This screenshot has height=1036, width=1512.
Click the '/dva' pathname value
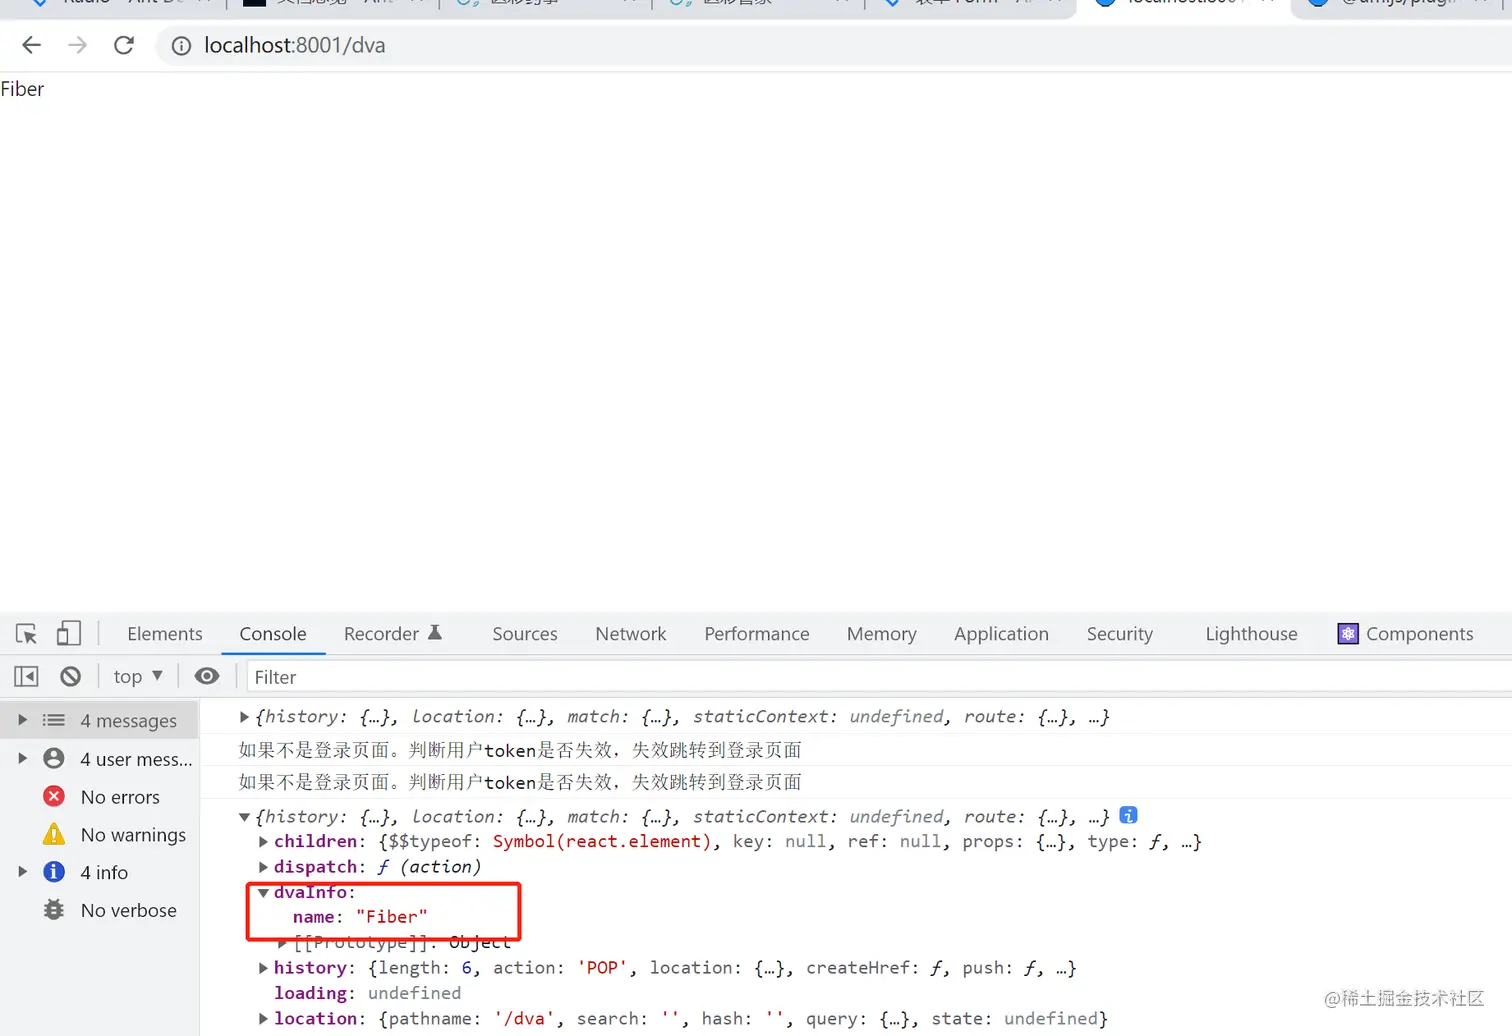[x=524, y=1019]
